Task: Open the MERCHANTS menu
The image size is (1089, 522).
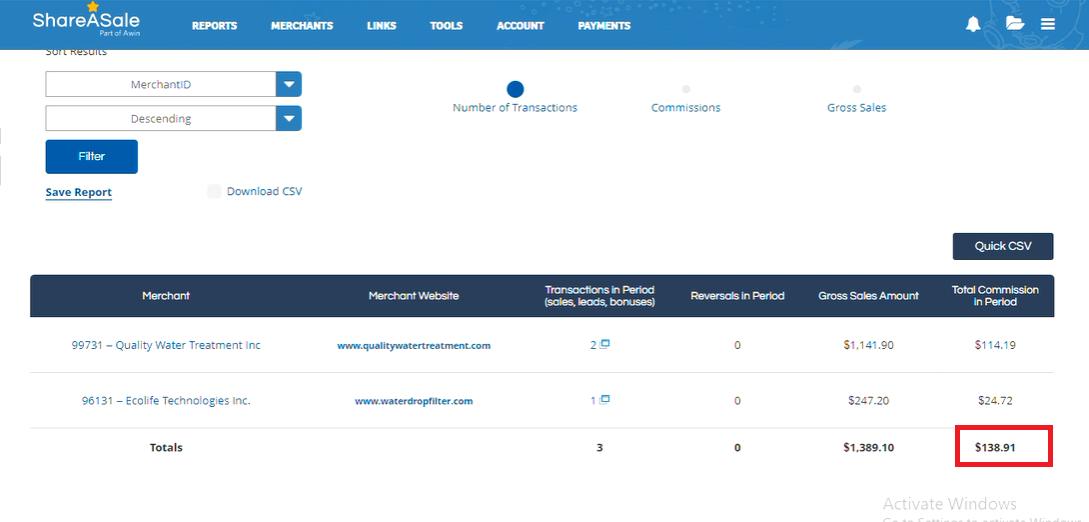Action: point(302,26)
